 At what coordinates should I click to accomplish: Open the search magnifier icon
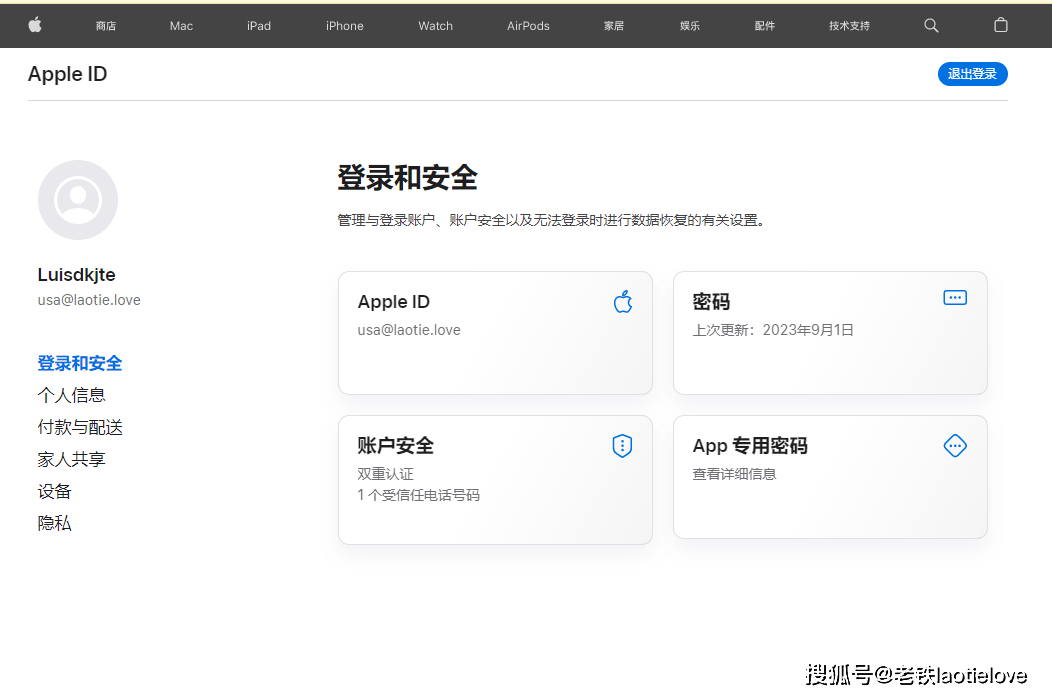(x=931, y=25)
